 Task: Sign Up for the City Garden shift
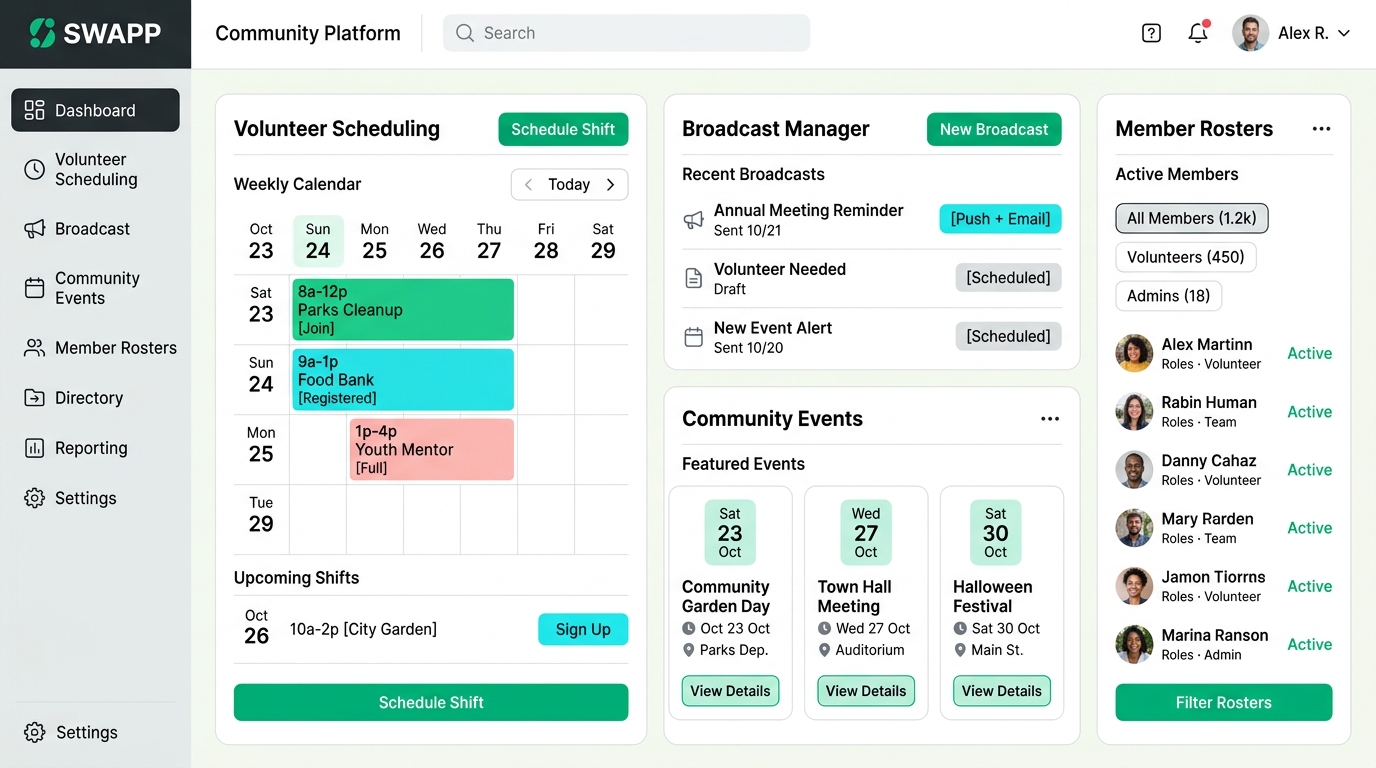(x=583, y=629)
